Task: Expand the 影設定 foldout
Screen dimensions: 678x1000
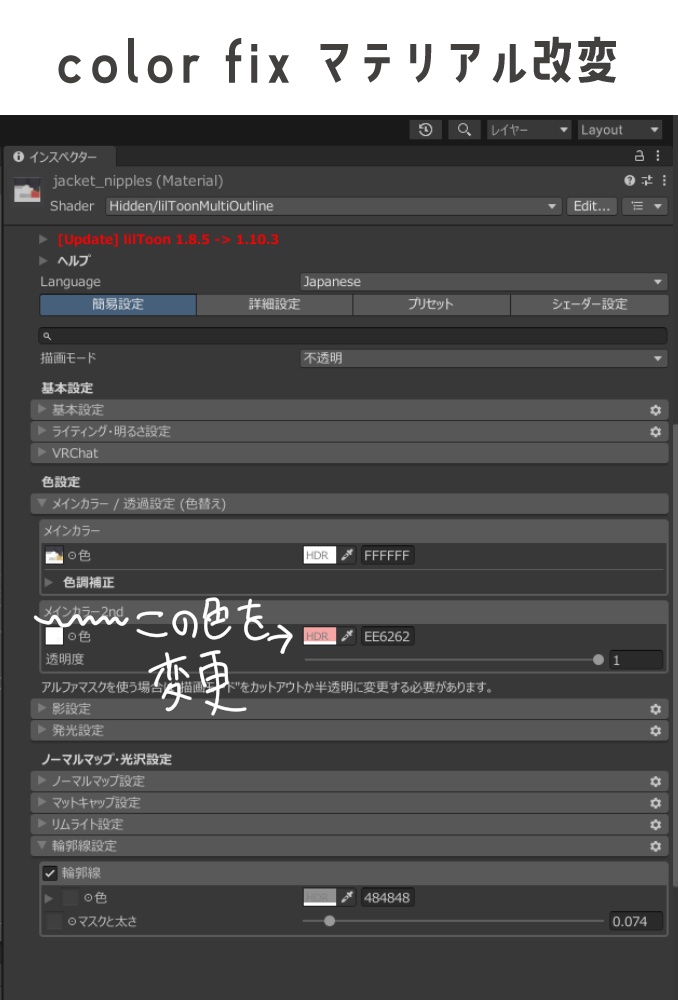Action: click(42, 709)
